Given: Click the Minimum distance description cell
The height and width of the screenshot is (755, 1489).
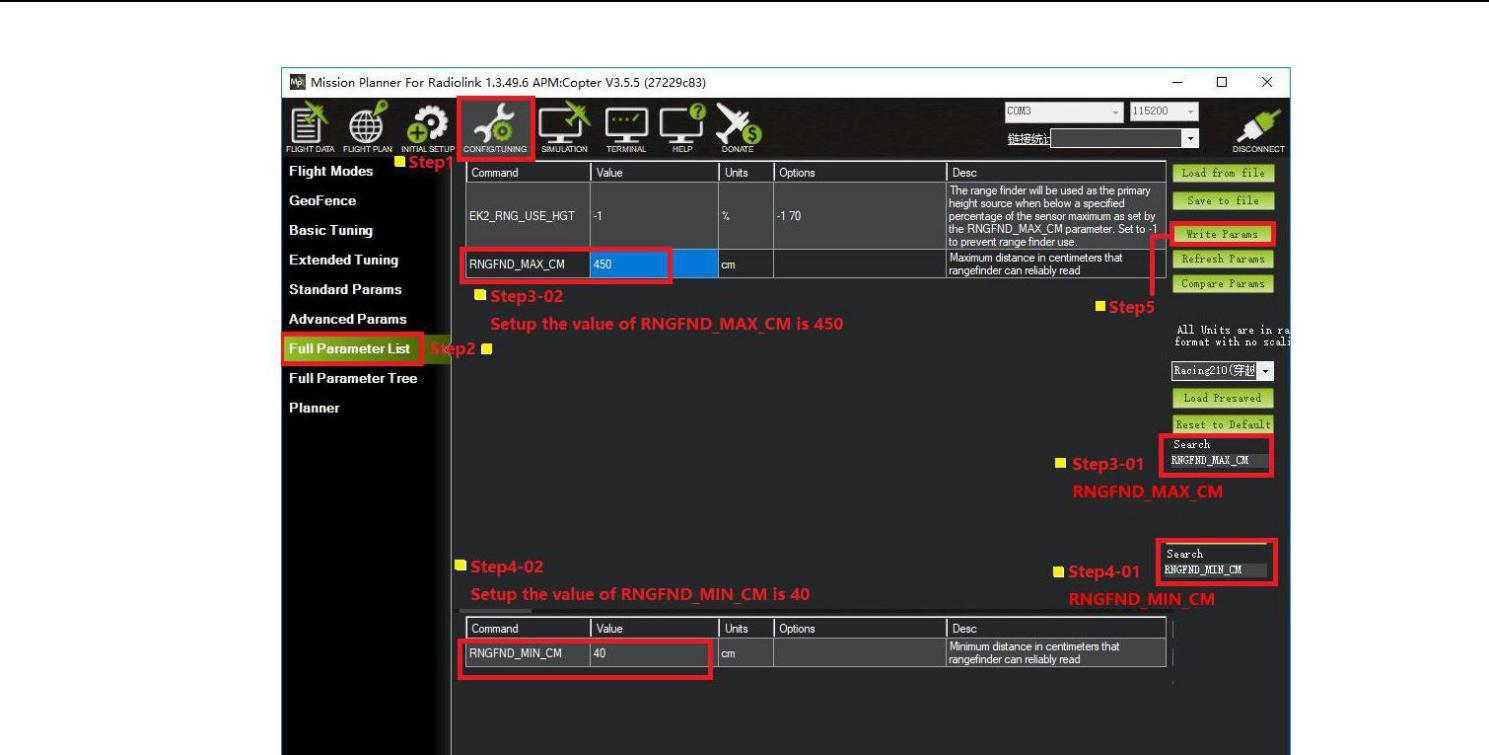Looking at the screenshot, I should coord(1057,653).
